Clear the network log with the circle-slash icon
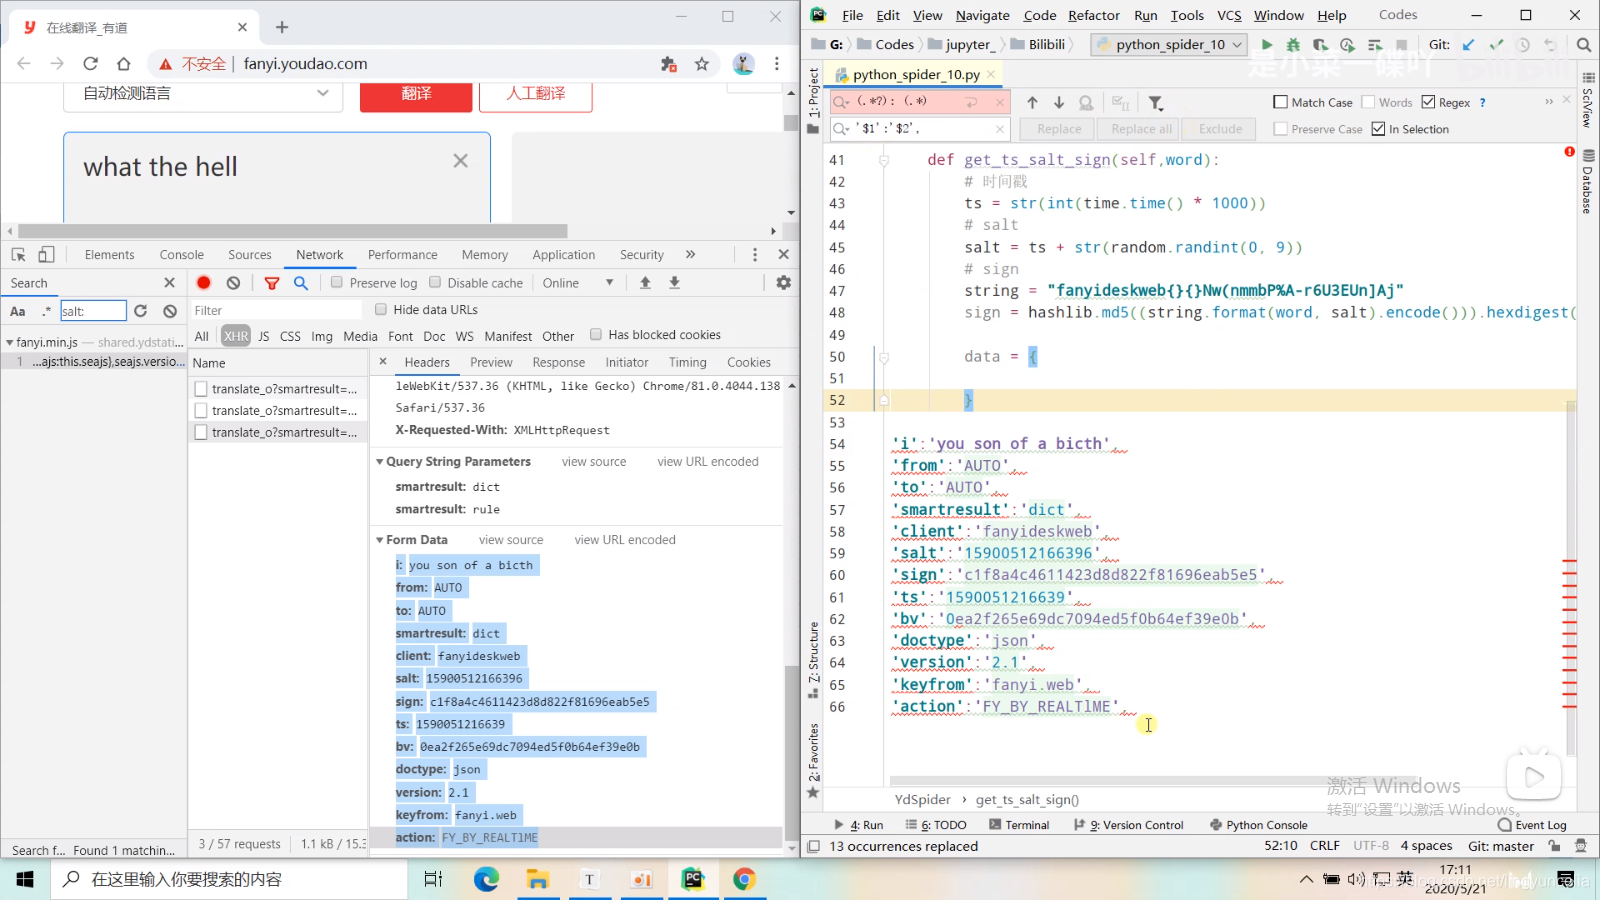1600x900 pixels. (233, 283)
